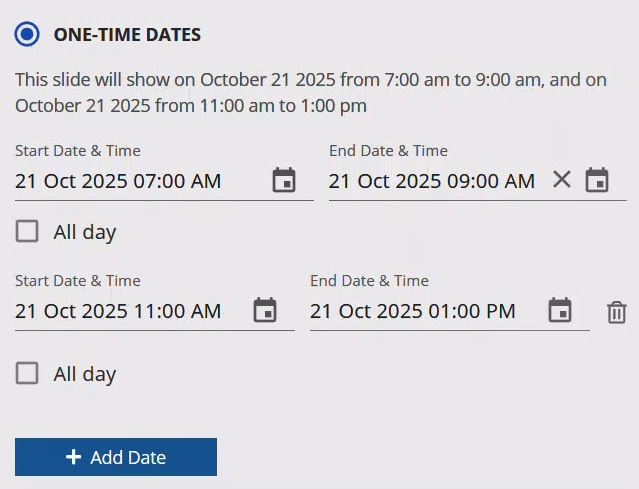Clear the 09:00 AM end date with X
This screenshot has height=489, width=639.
[562, 180]
